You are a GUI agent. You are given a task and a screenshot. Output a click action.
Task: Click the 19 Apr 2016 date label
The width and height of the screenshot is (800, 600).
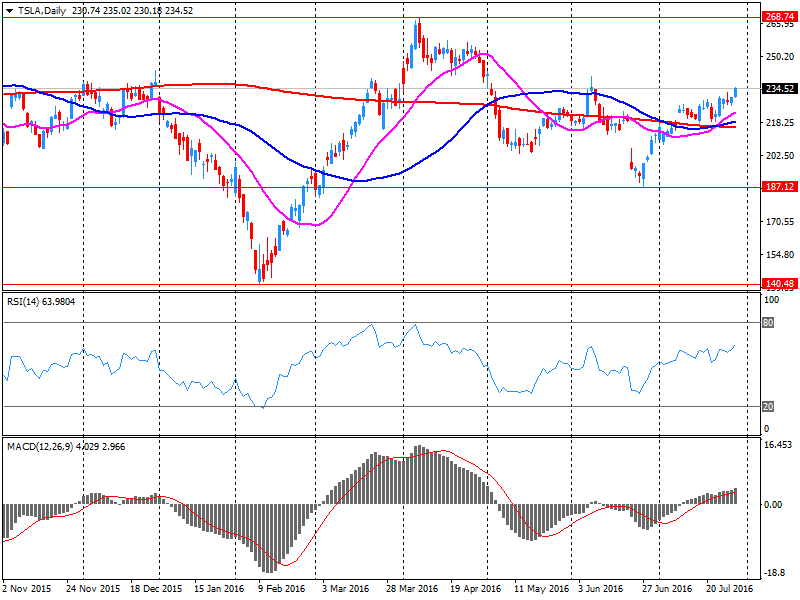coord(476,589)
